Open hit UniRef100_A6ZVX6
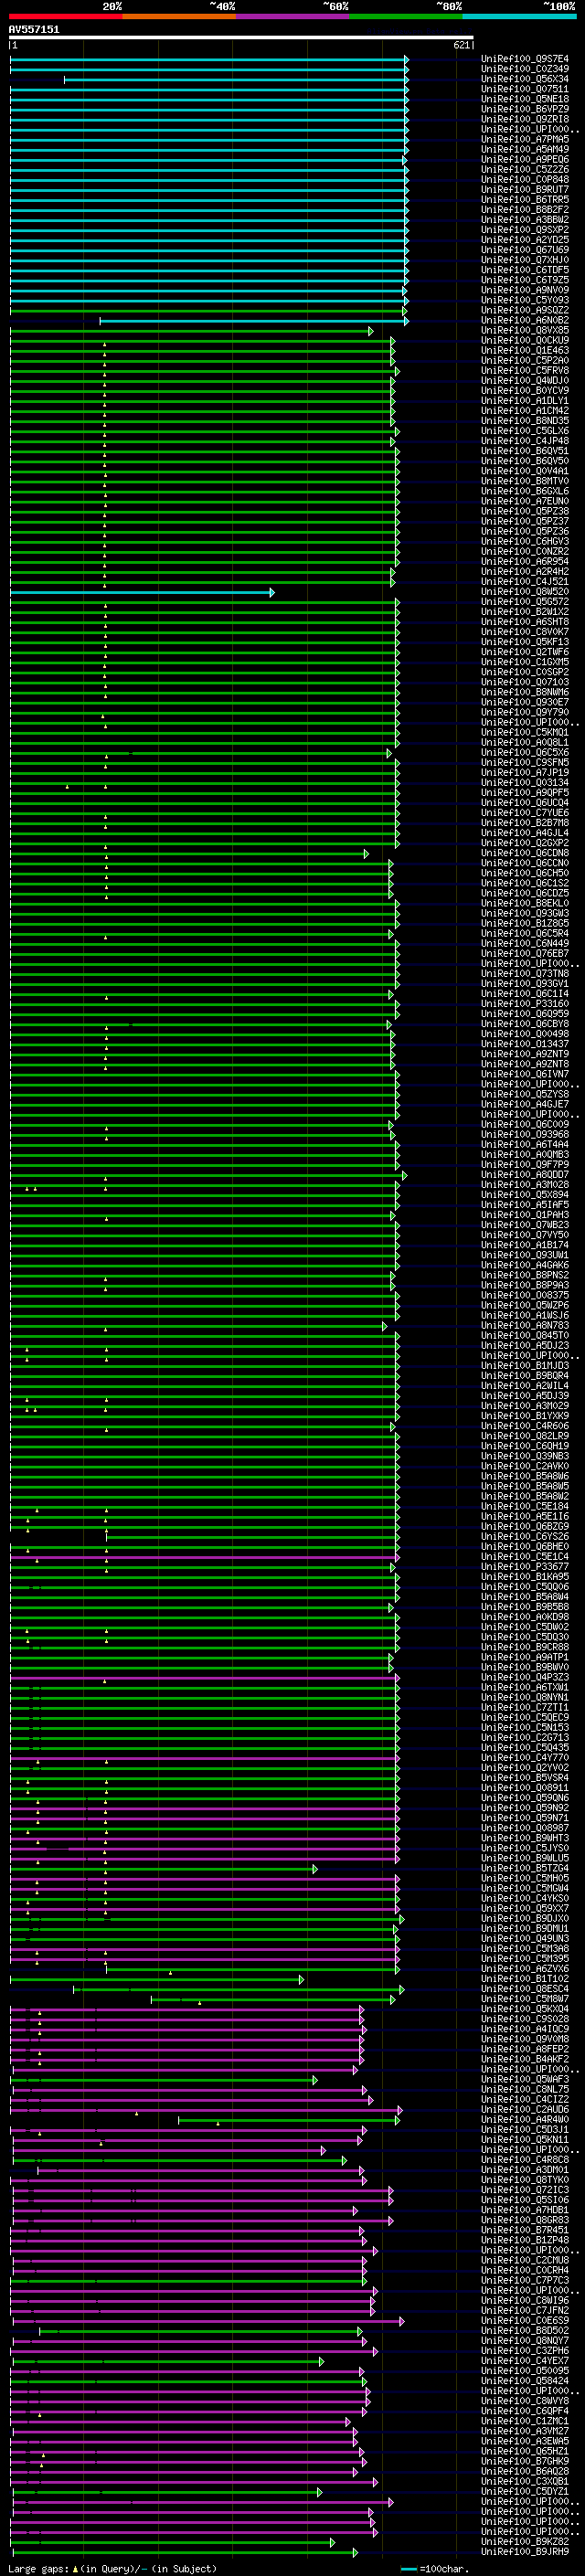This screenshot has width=585, height=2576. [525, 1969]
